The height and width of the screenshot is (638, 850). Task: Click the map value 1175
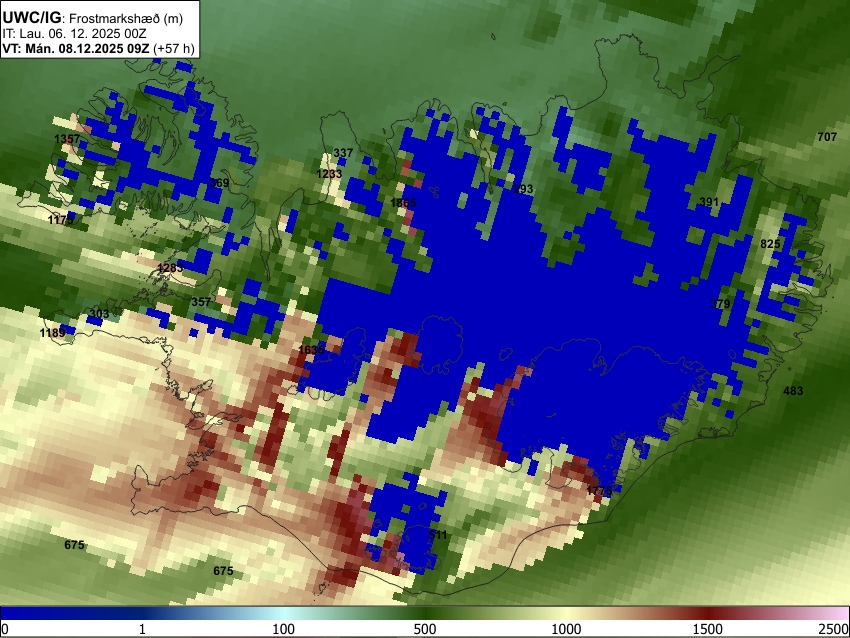61,220
